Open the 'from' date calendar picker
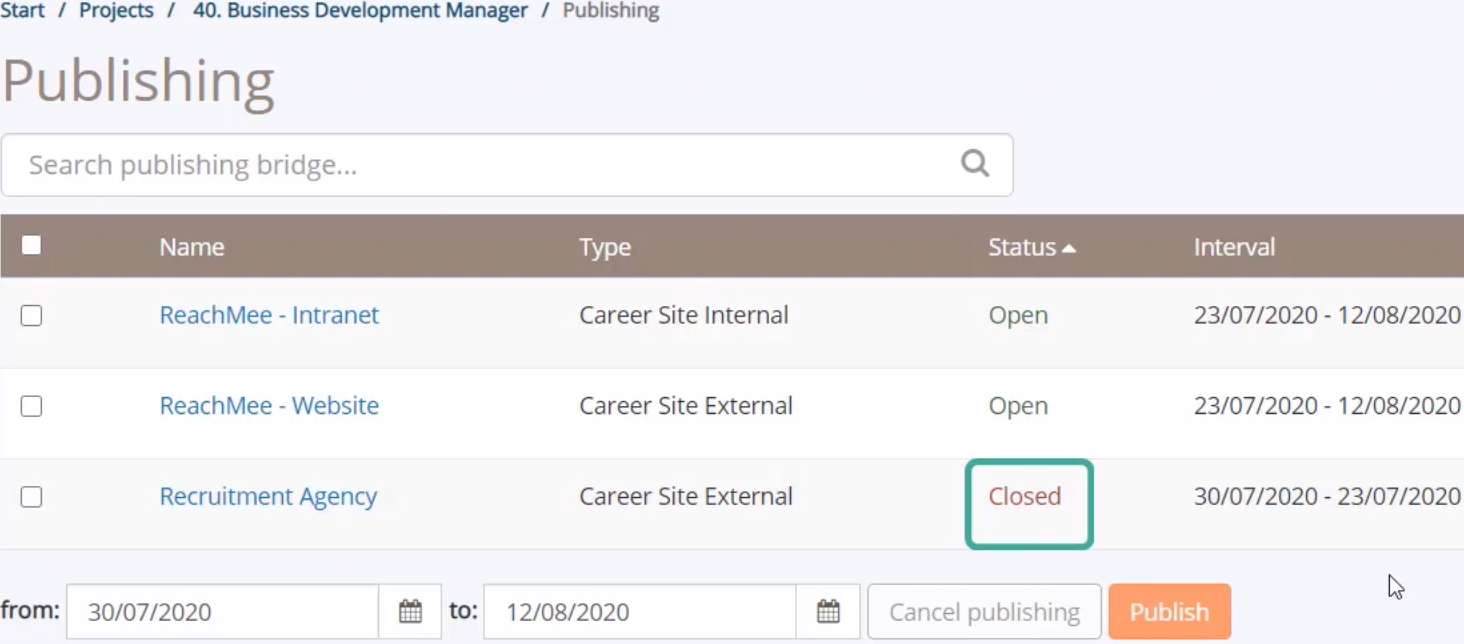 click(410, 611)
